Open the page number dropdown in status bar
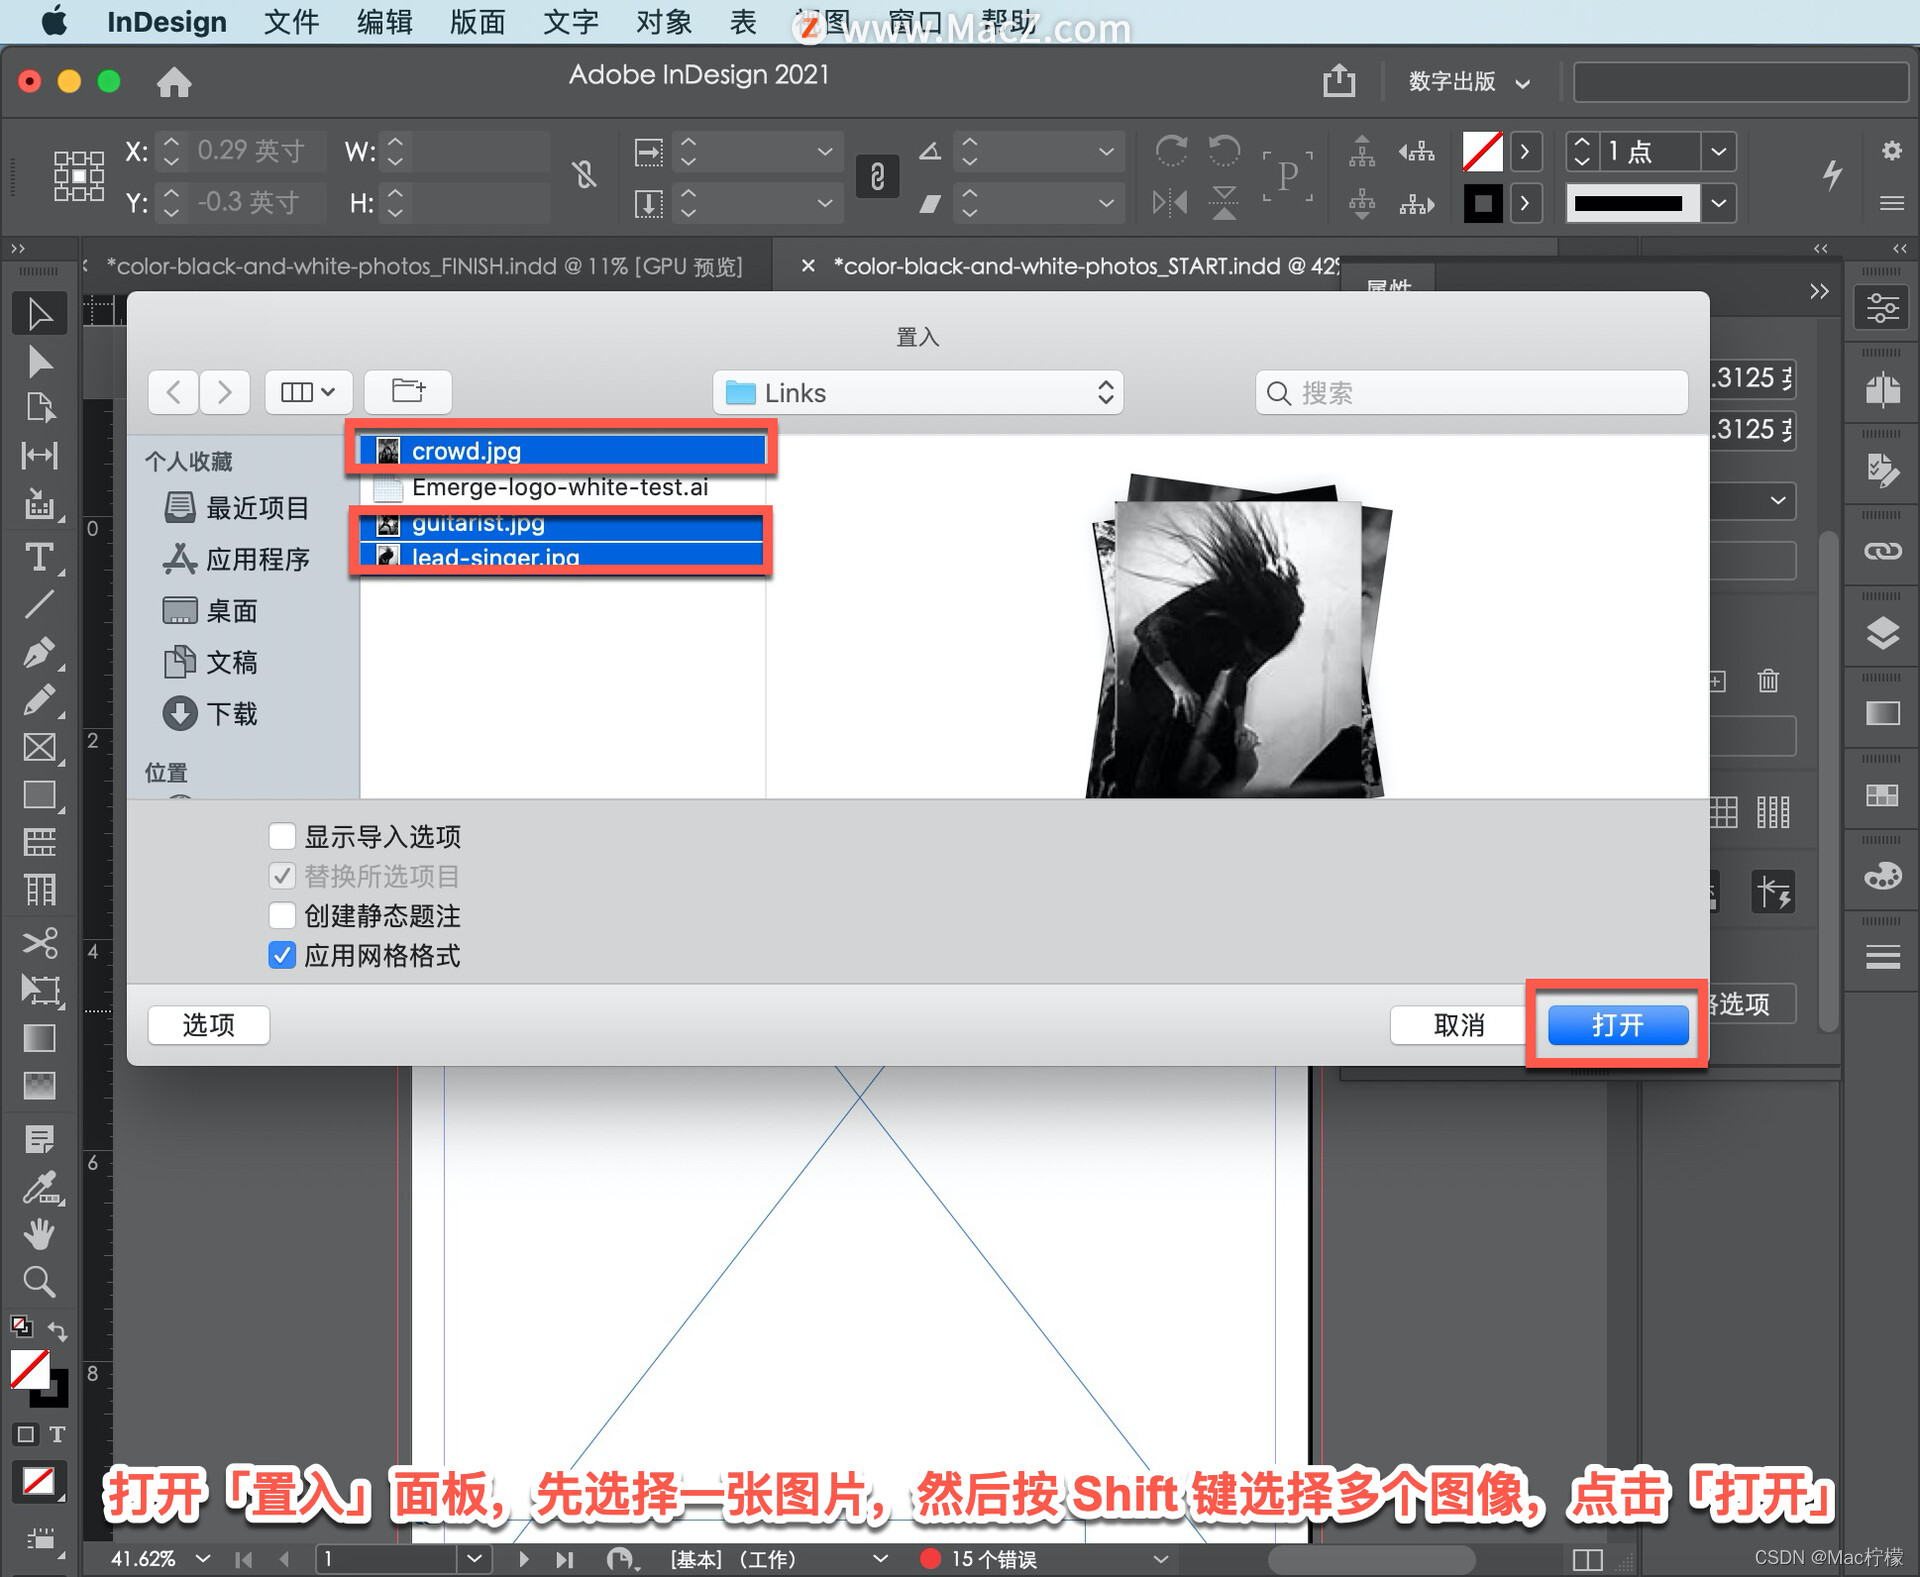This screenshot has height=1577, width=1920. pyautogui.click(x=474, y=1558)
